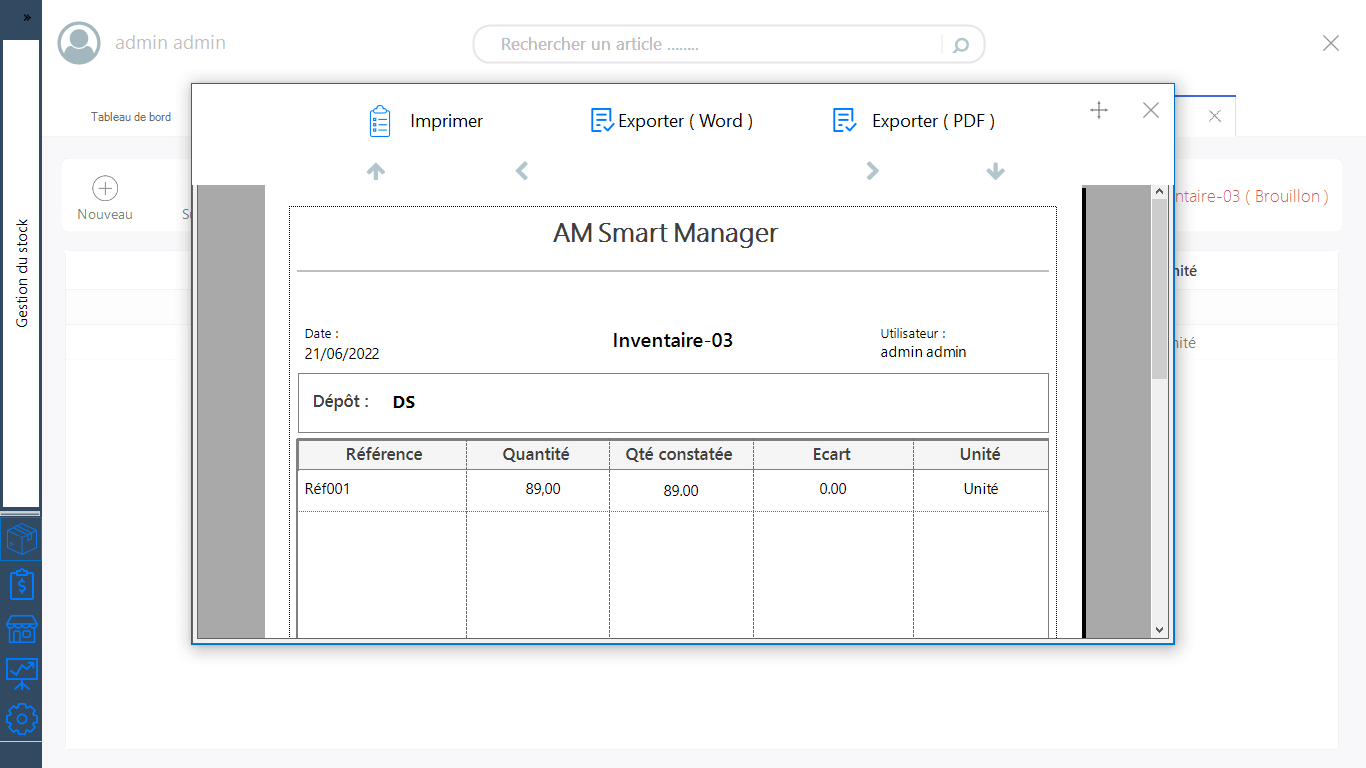1366x768 pixels.
Task: Click the admin user avatar icon
Action: click(79, 43)
